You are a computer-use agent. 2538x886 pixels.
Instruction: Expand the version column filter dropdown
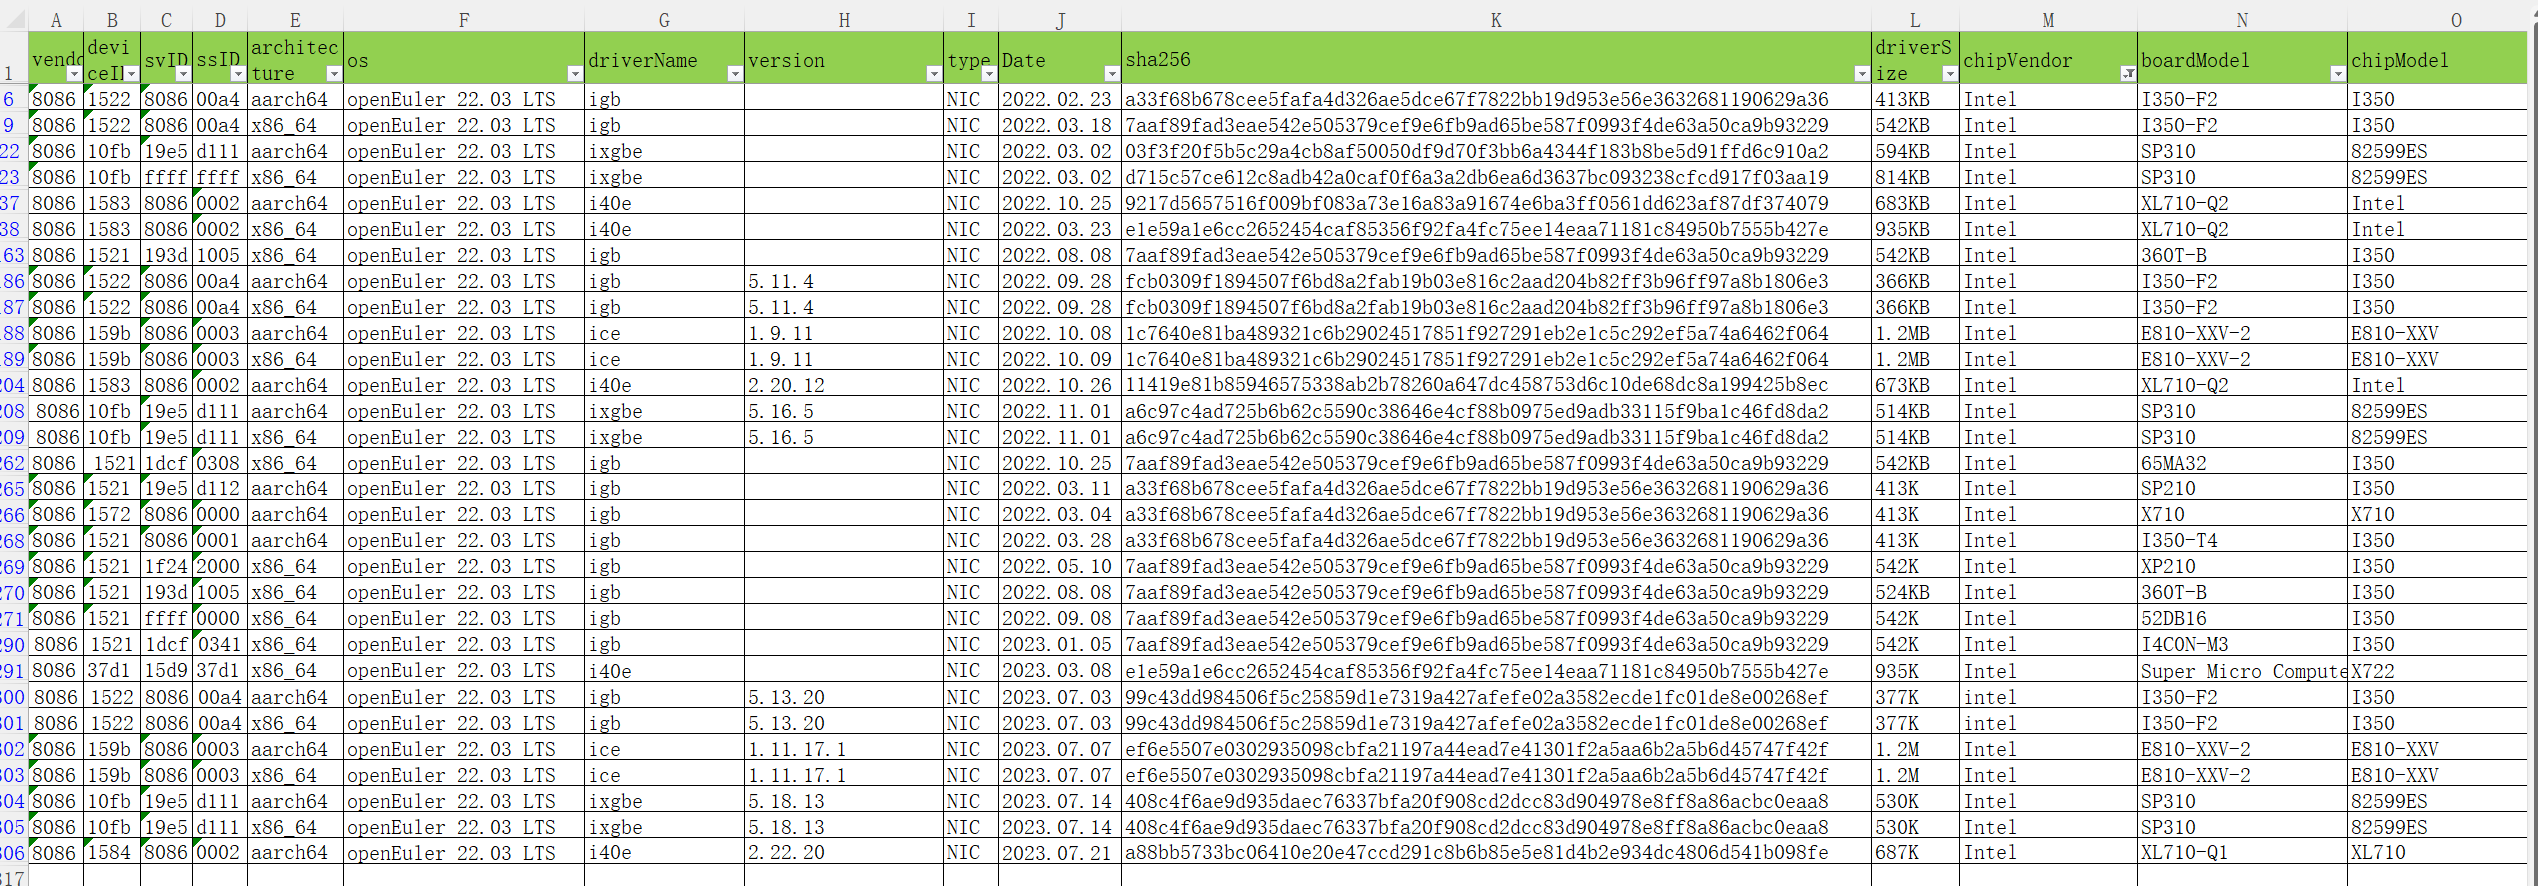point(933,74)
